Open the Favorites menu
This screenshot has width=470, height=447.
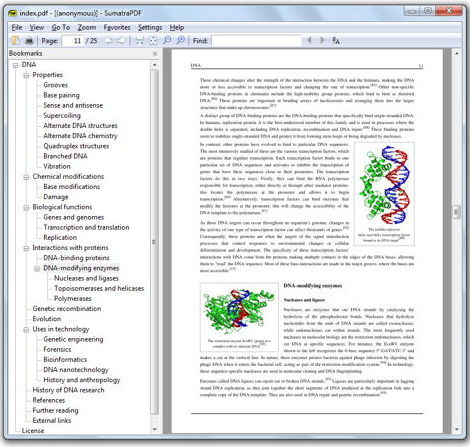[117, 27]
